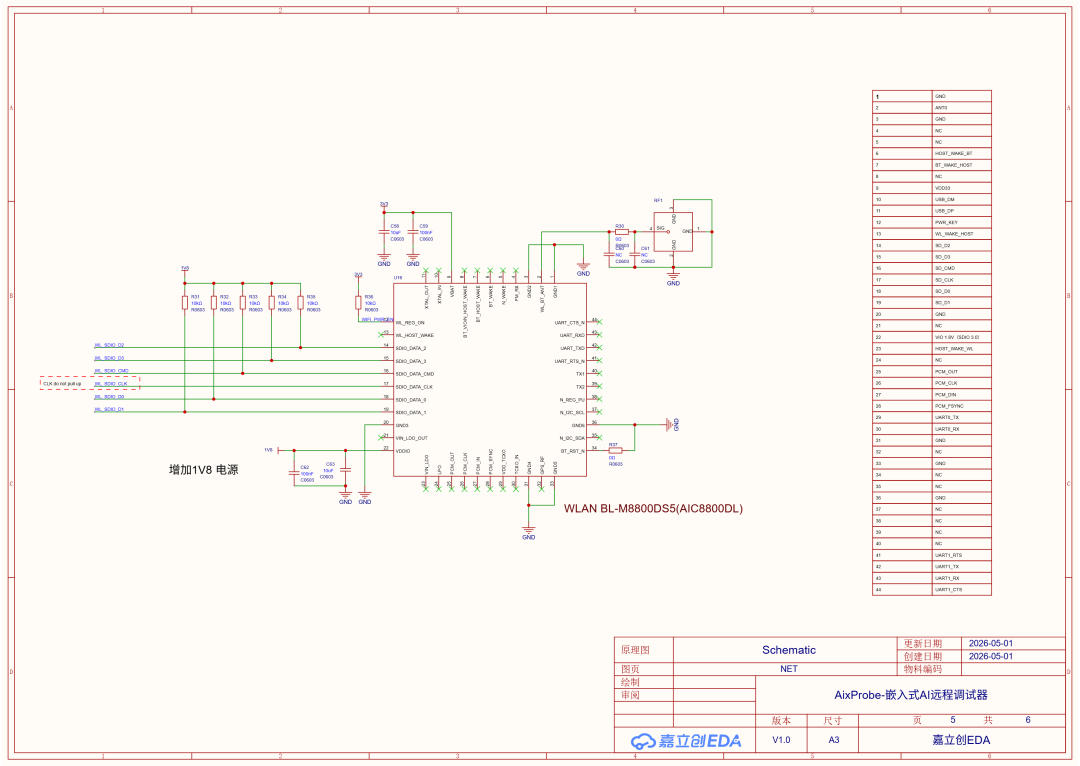The height and width of the screenshot is (766, 1080).
Task: Click the VDDIO pin label on U16
Action: pos(403,451)
